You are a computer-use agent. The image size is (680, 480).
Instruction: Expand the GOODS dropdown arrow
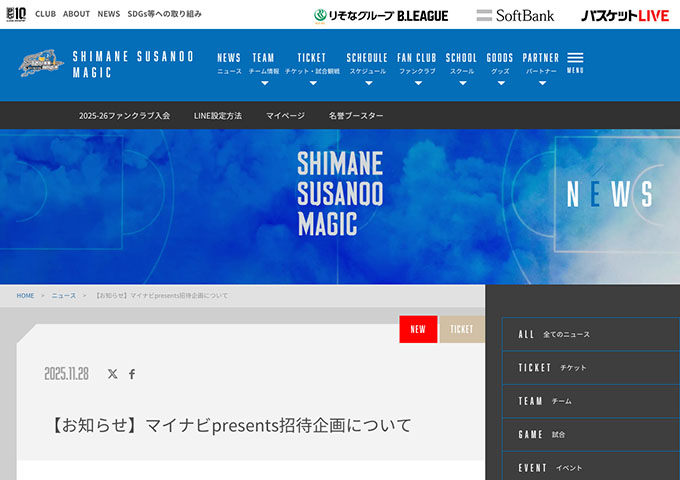[501, 83]
